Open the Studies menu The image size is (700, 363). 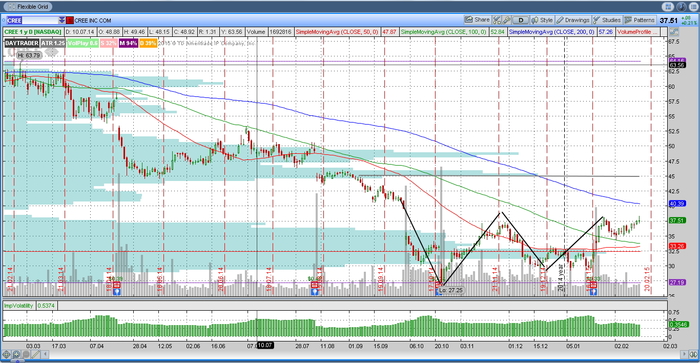607,20
